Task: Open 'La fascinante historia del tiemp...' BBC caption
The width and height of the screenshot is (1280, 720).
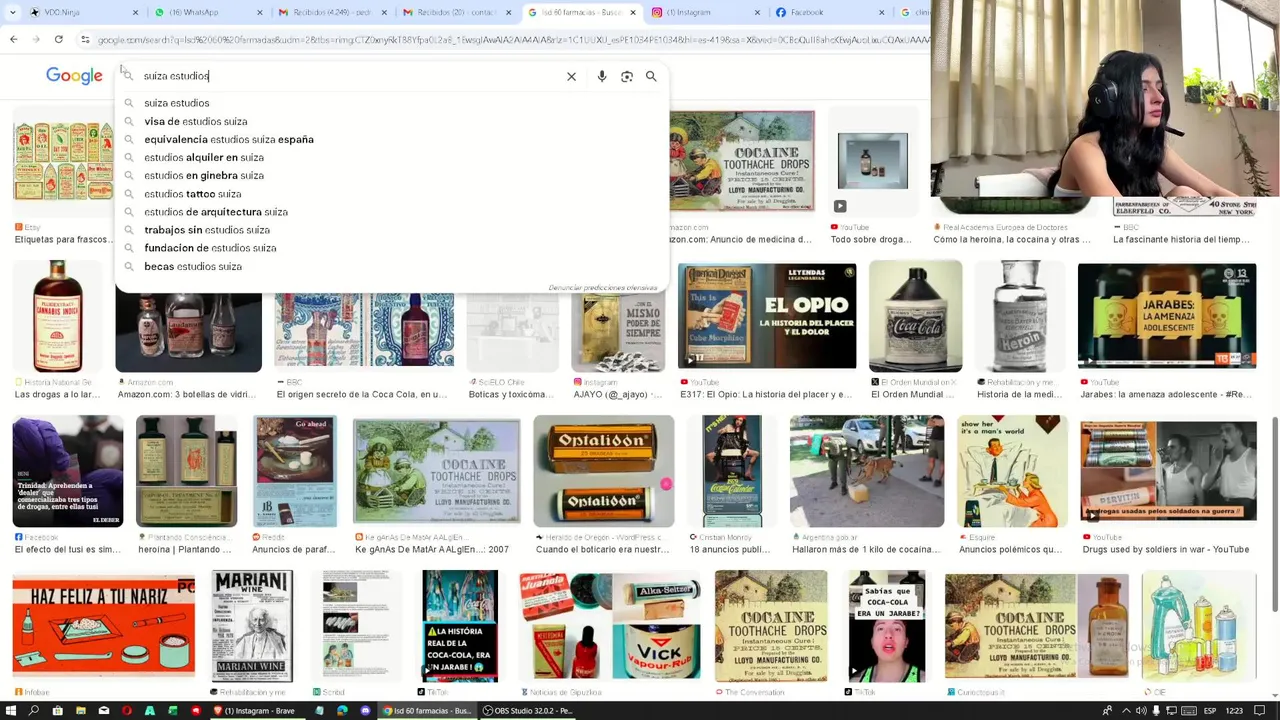Action: pyautogui.click(x=1181, y=240)
